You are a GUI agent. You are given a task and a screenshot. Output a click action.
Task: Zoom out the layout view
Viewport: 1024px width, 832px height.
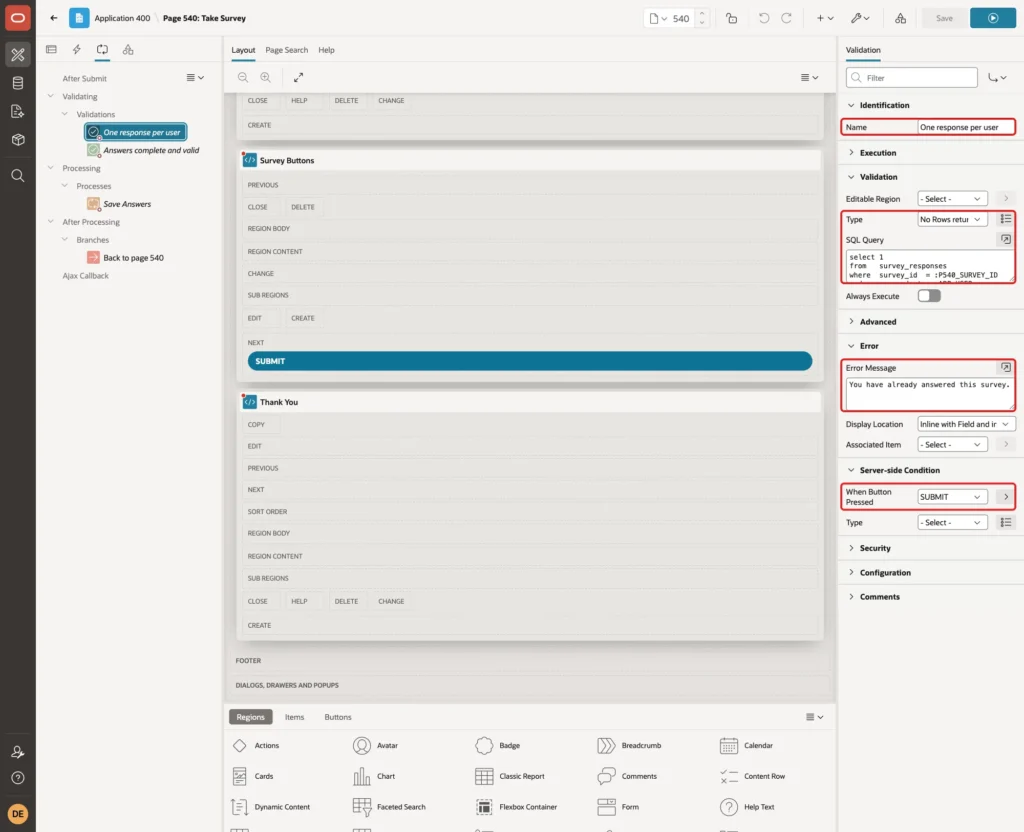[243, 77]
